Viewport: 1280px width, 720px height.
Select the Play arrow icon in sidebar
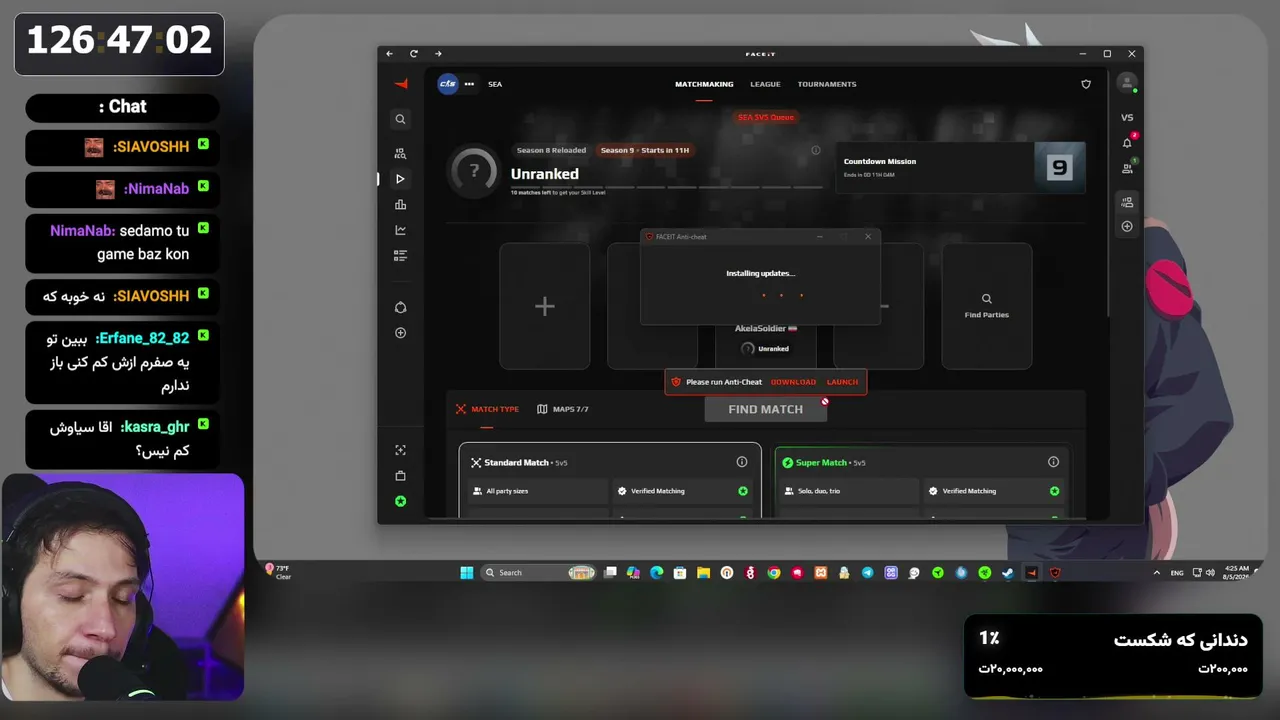[400, 179]
